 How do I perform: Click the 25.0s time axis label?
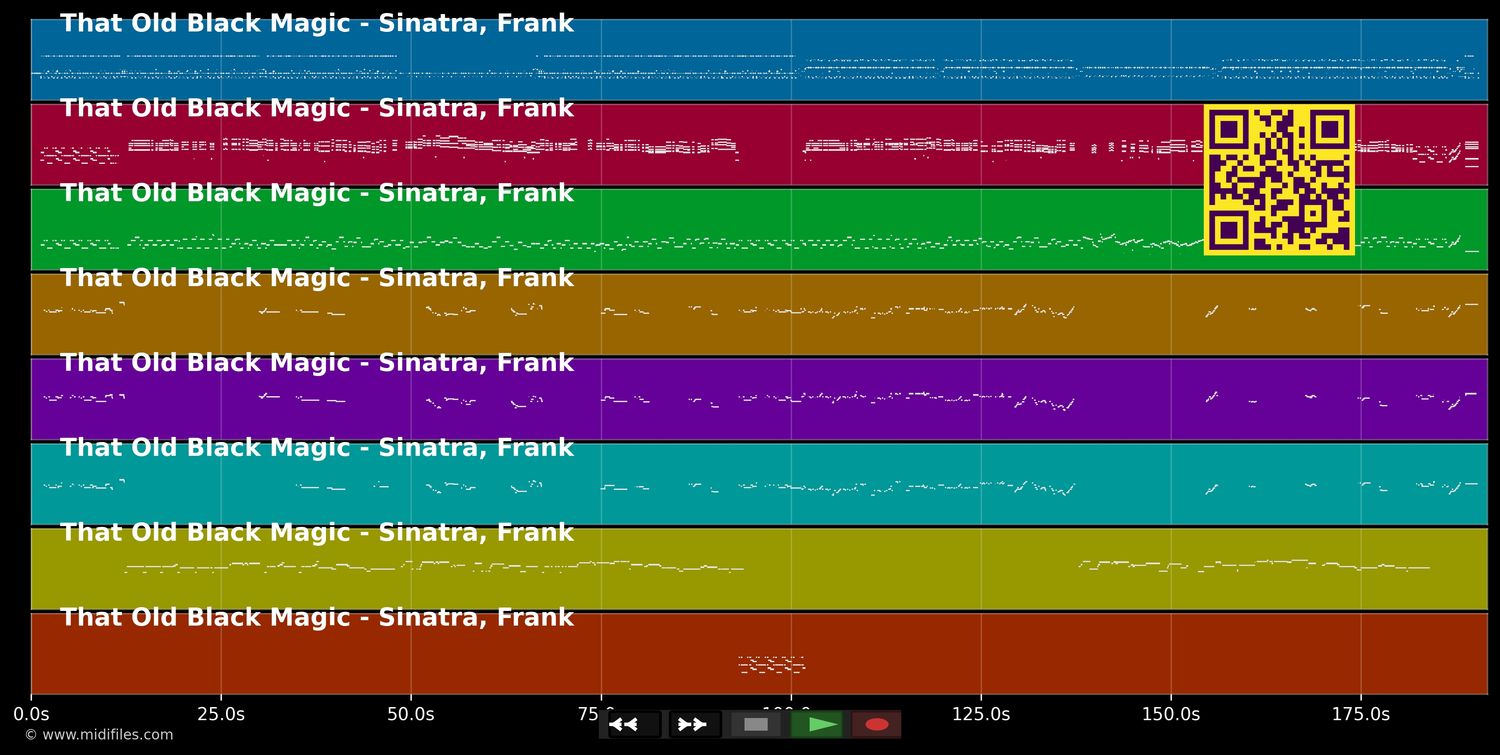pos(221,714)
